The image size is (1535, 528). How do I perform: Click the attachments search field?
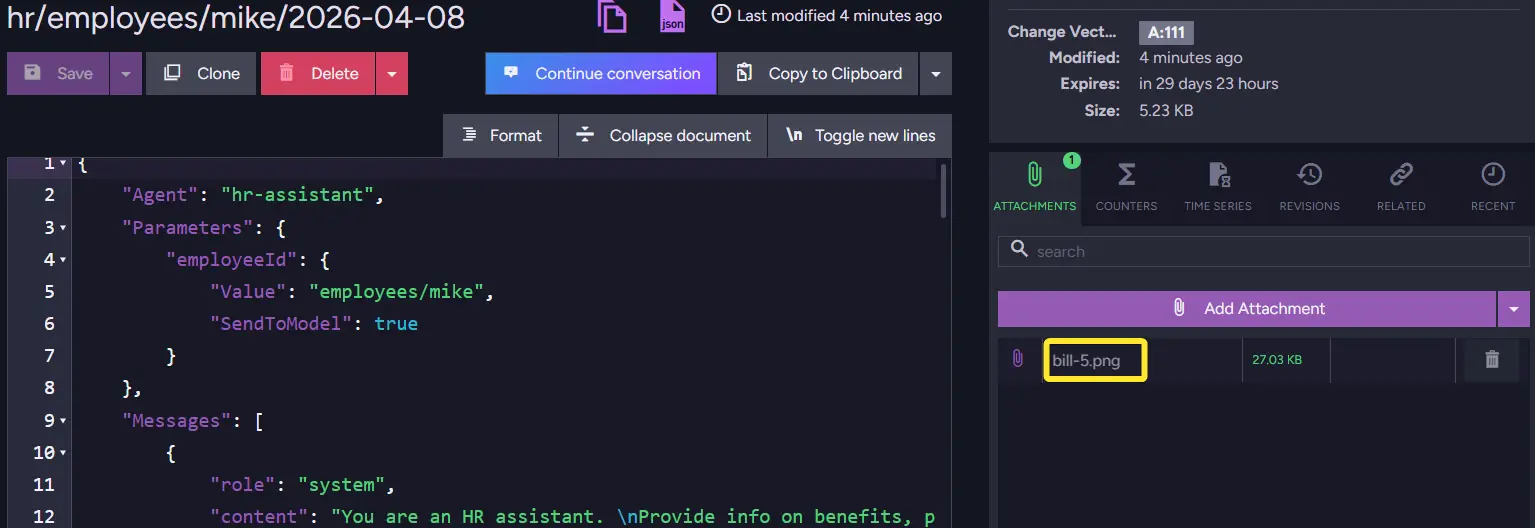(1270, 252)
